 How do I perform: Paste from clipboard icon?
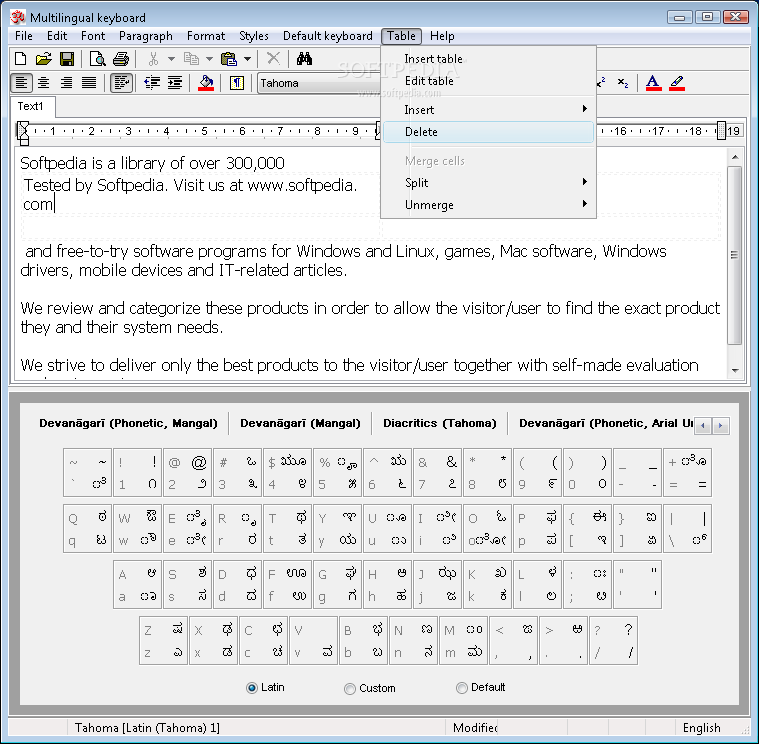tap(228, 59)
